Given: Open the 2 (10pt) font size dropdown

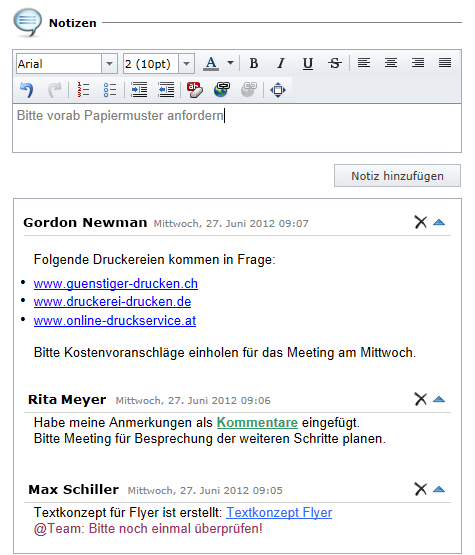Looking at the screenshot, I should point(187,64).
